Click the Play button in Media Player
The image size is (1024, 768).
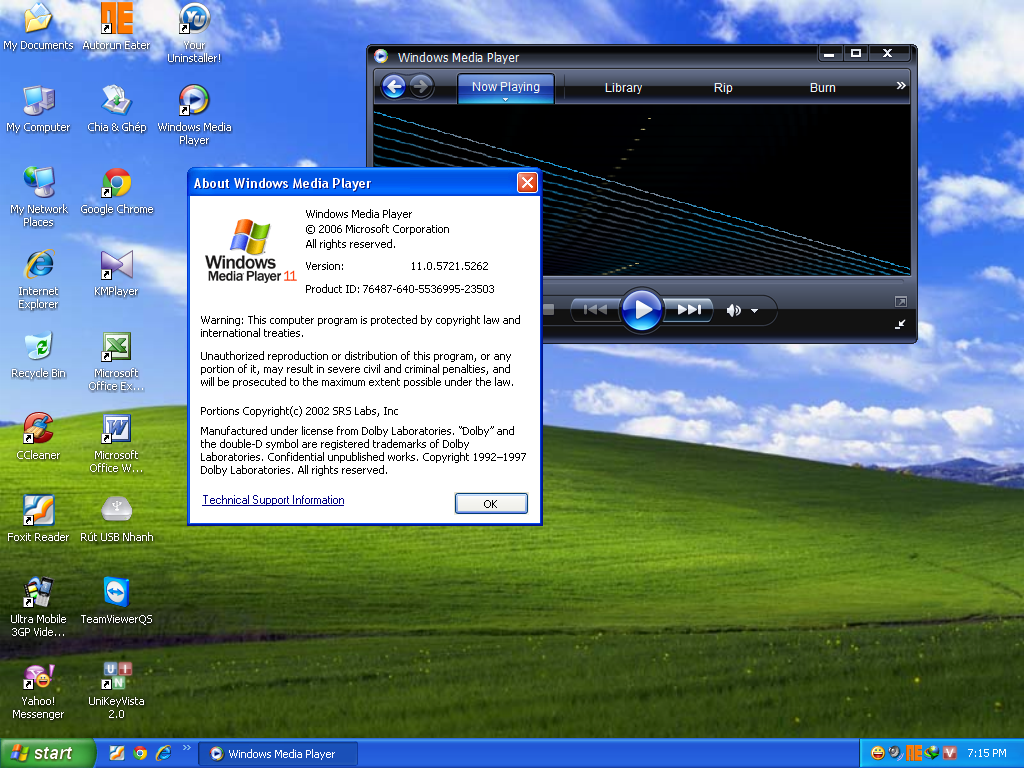(641, 310)
